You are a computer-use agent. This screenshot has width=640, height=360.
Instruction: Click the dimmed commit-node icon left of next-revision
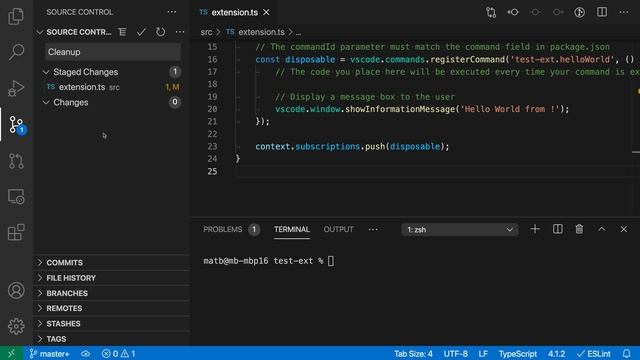(535, 12)
